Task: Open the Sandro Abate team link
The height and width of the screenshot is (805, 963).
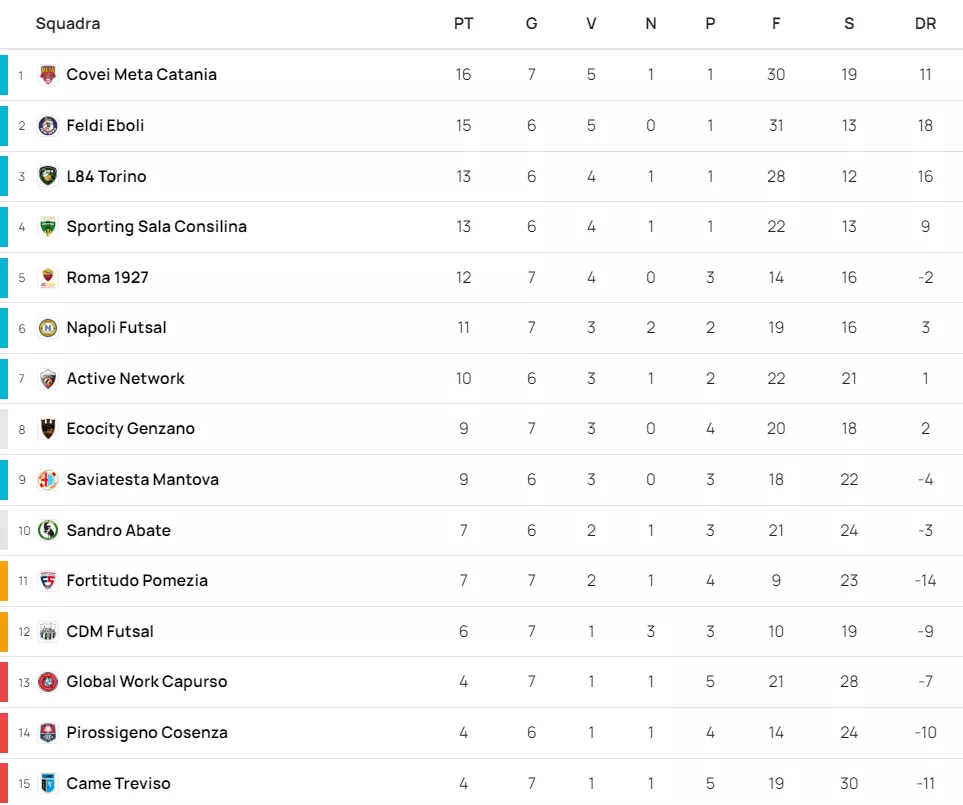Action: (x=118, y=530)
